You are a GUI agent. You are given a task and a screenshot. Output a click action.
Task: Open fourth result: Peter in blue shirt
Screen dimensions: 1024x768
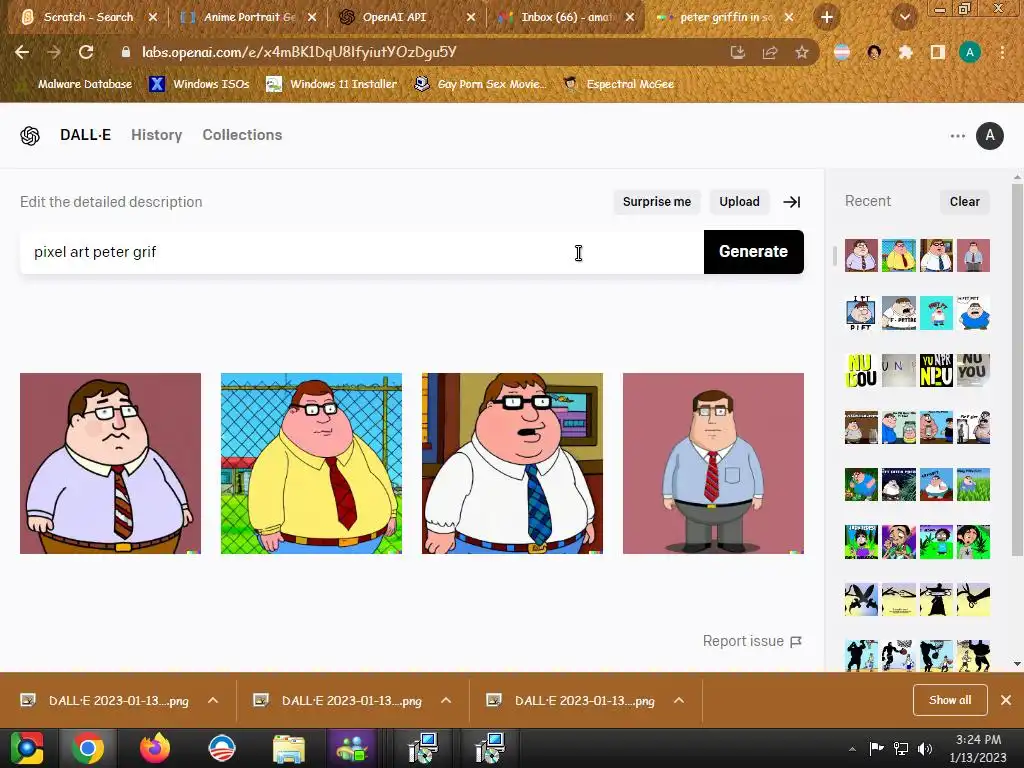click(x=713, y=464)
